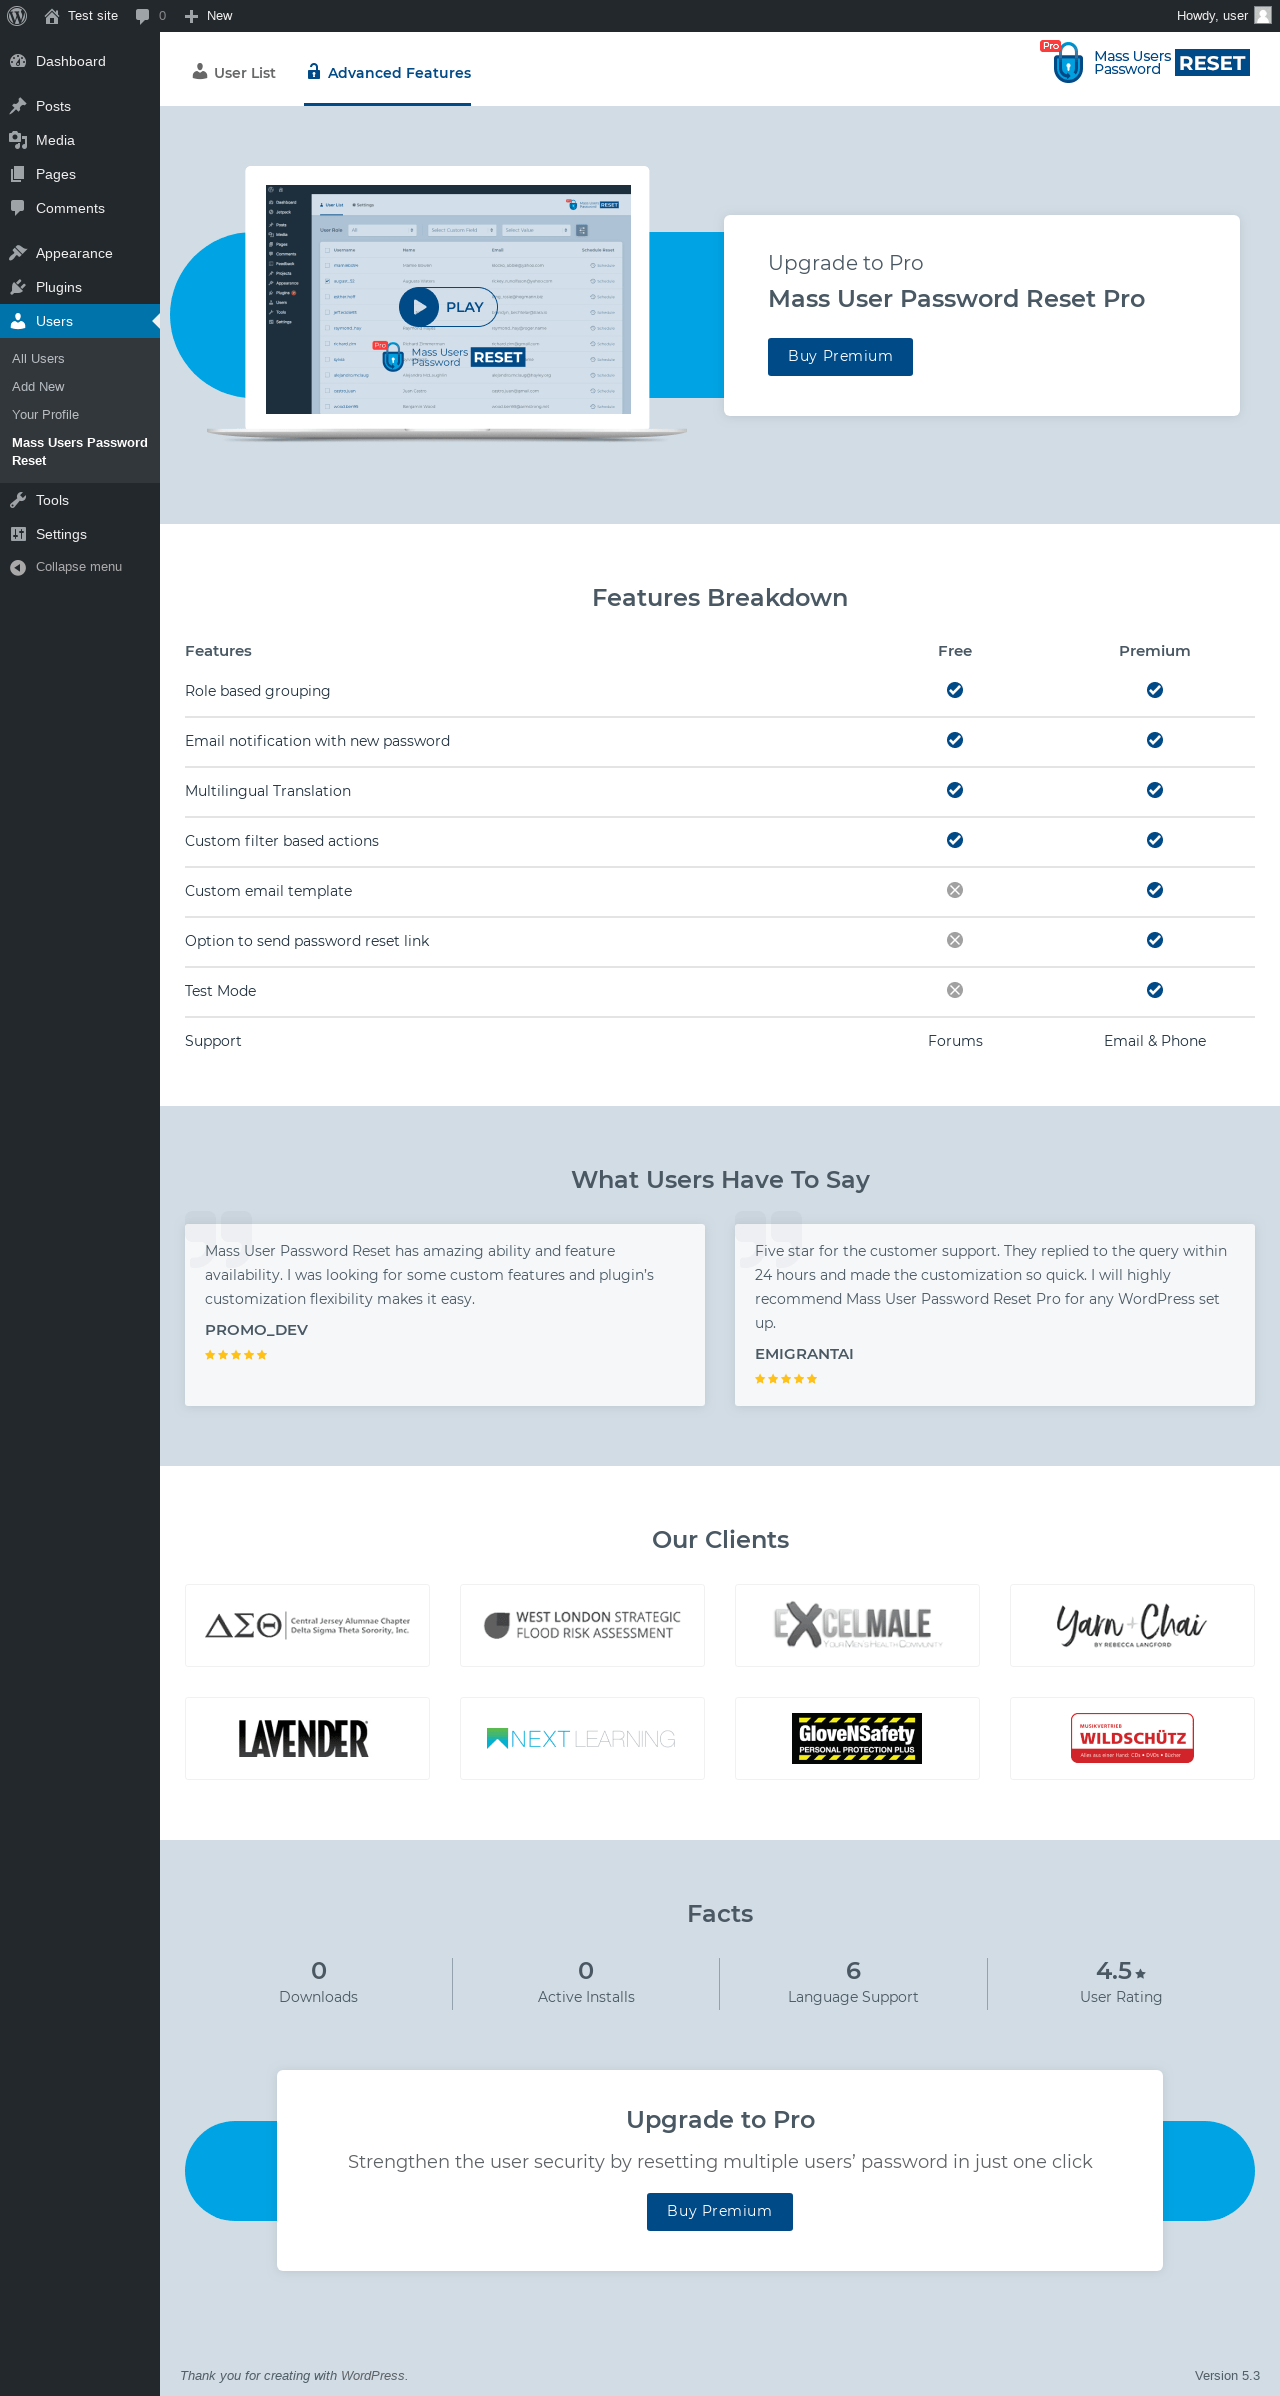Open Mass Users Password Reset submenu

80,452
